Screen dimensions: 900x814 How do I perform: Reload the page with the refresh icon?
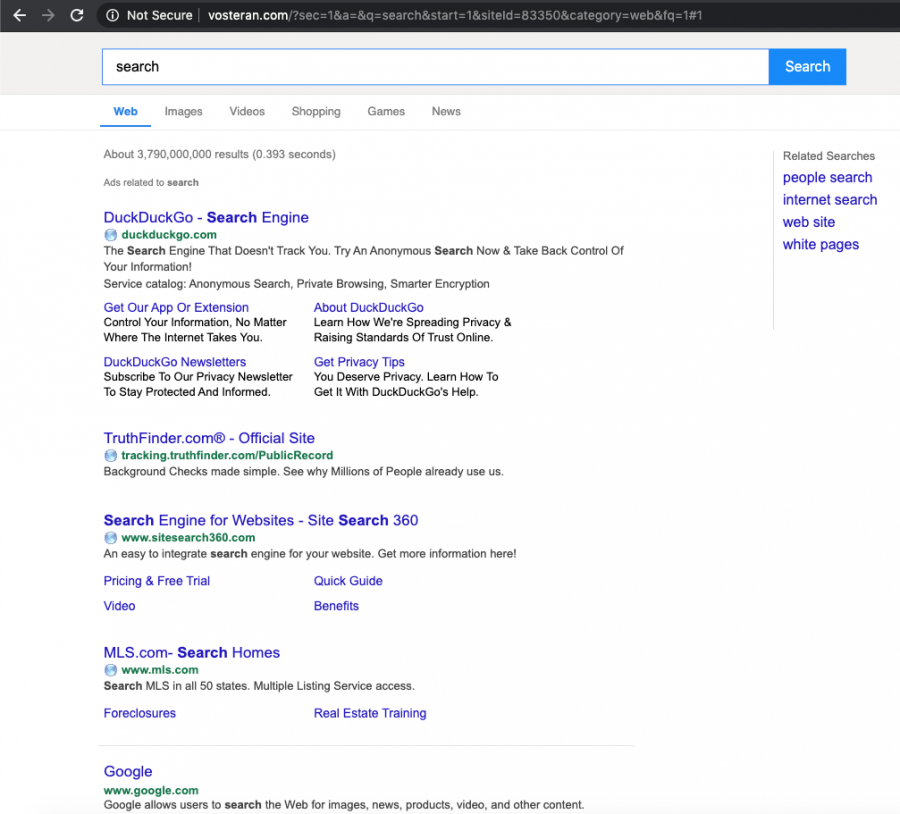tap(77, 15)
